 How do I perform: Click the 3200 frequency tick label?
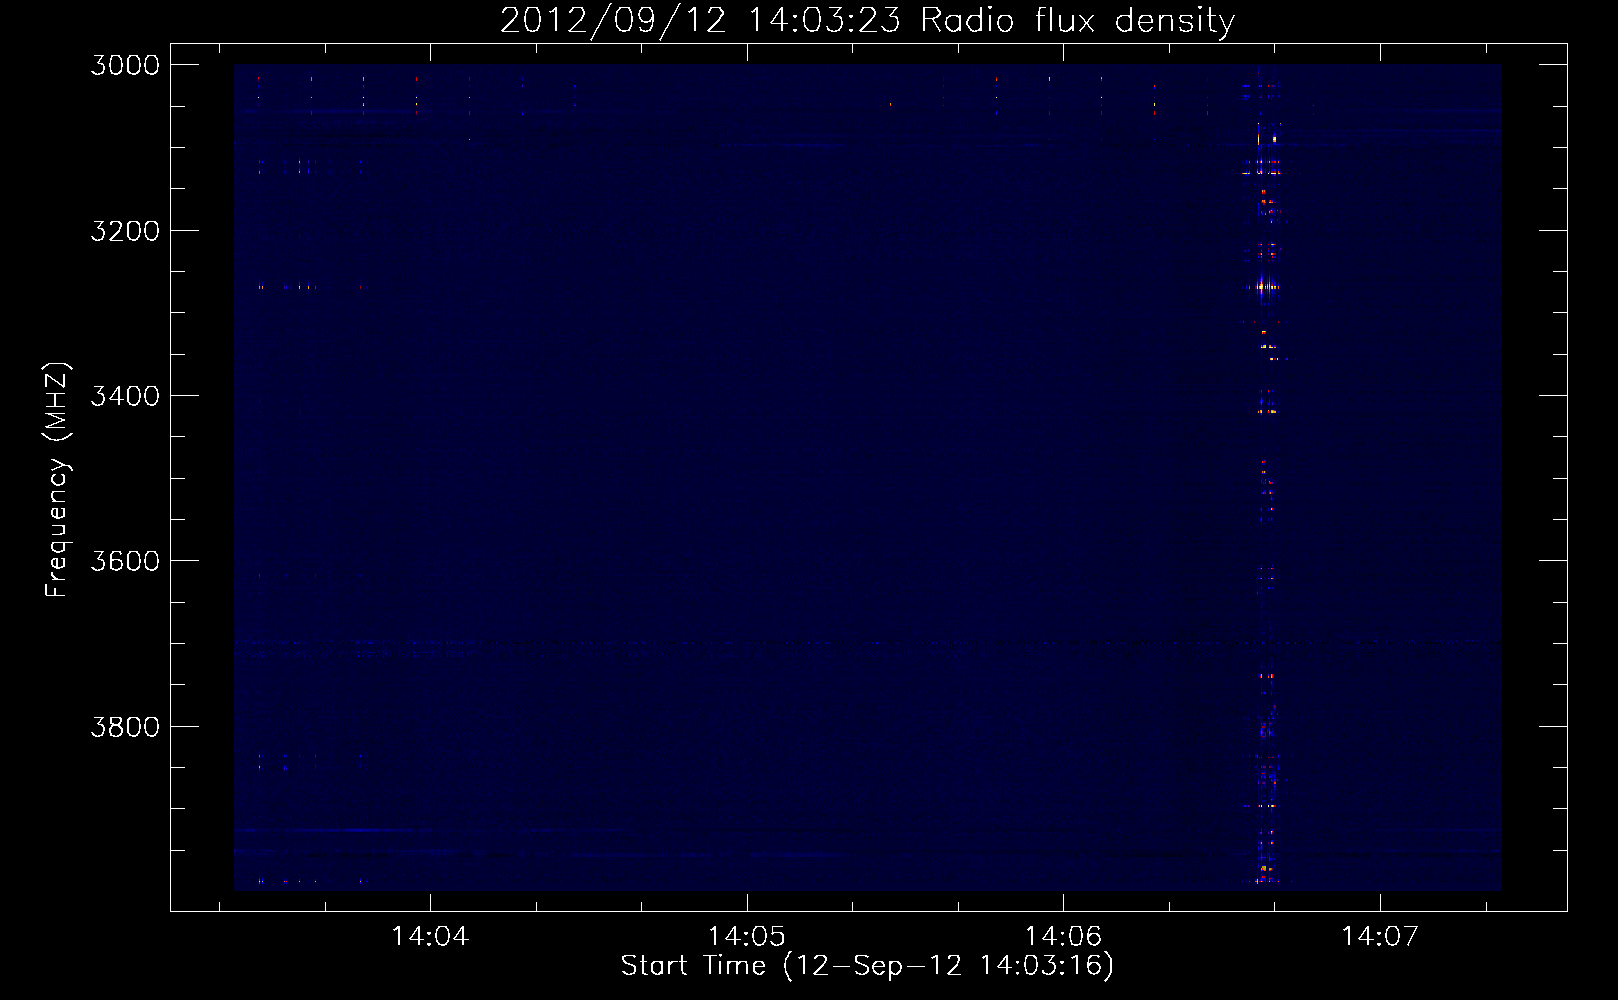coord(125,231)
